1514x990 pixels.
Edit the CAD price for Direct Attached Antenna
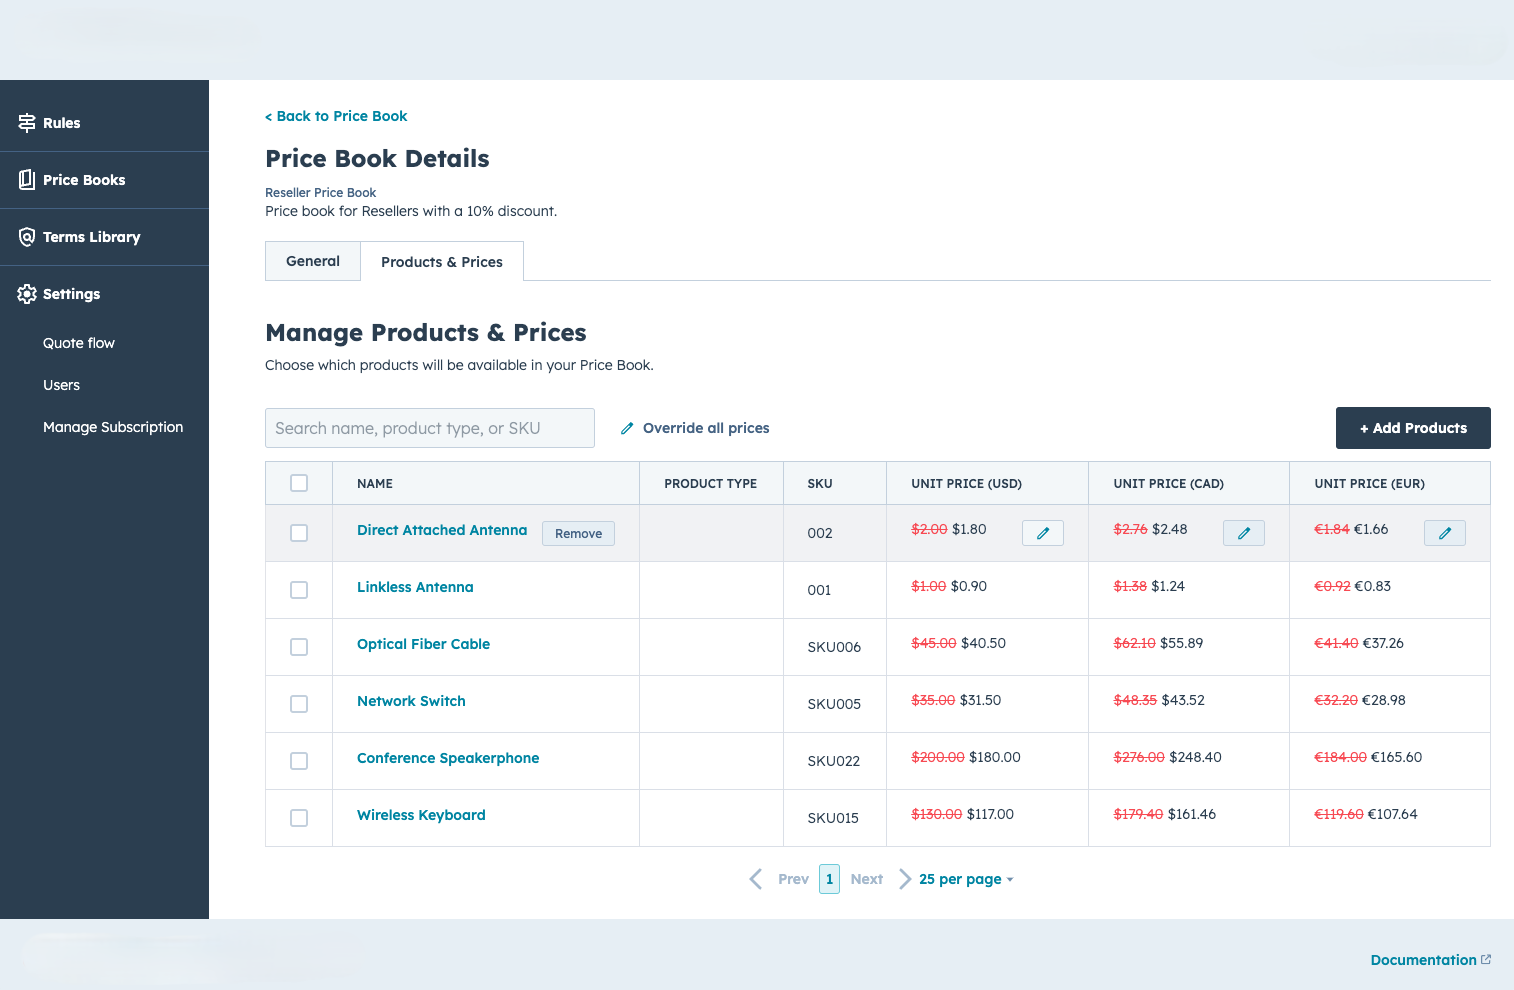pos(1243,532)
